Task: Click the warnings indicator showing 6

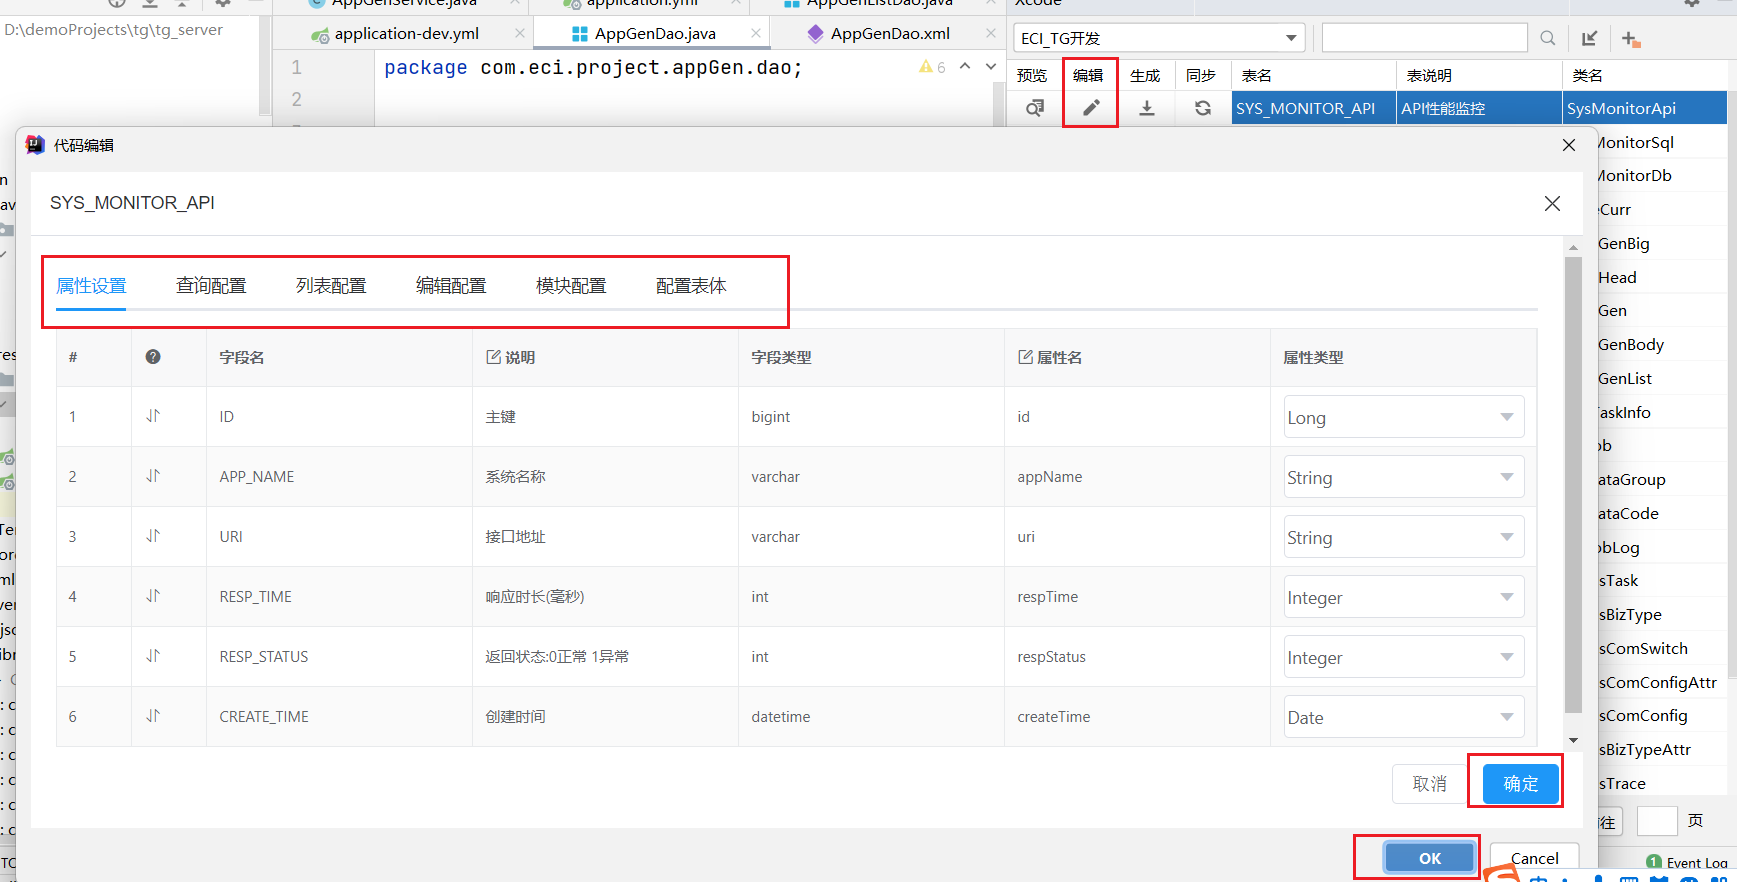Action: pyautogui.click(x=932, y=67)
